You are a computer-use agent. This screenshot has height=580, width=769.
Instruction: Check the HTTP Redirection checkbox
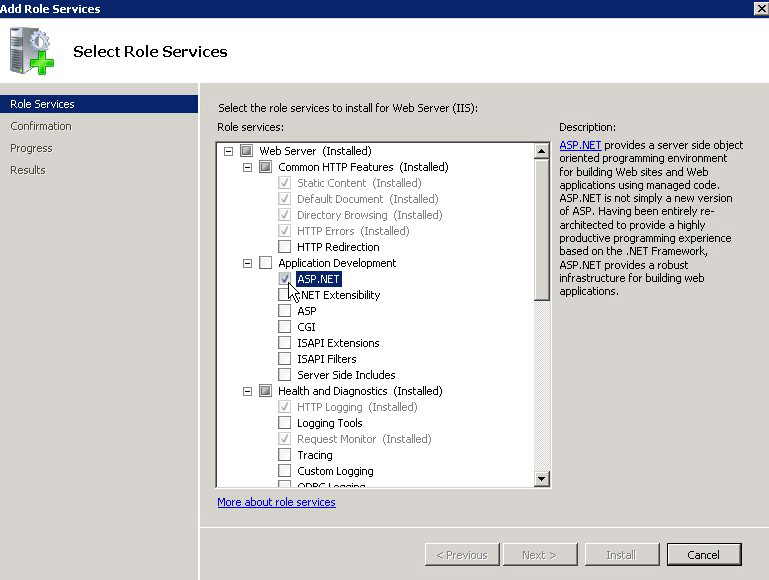[x=284, y=247]
